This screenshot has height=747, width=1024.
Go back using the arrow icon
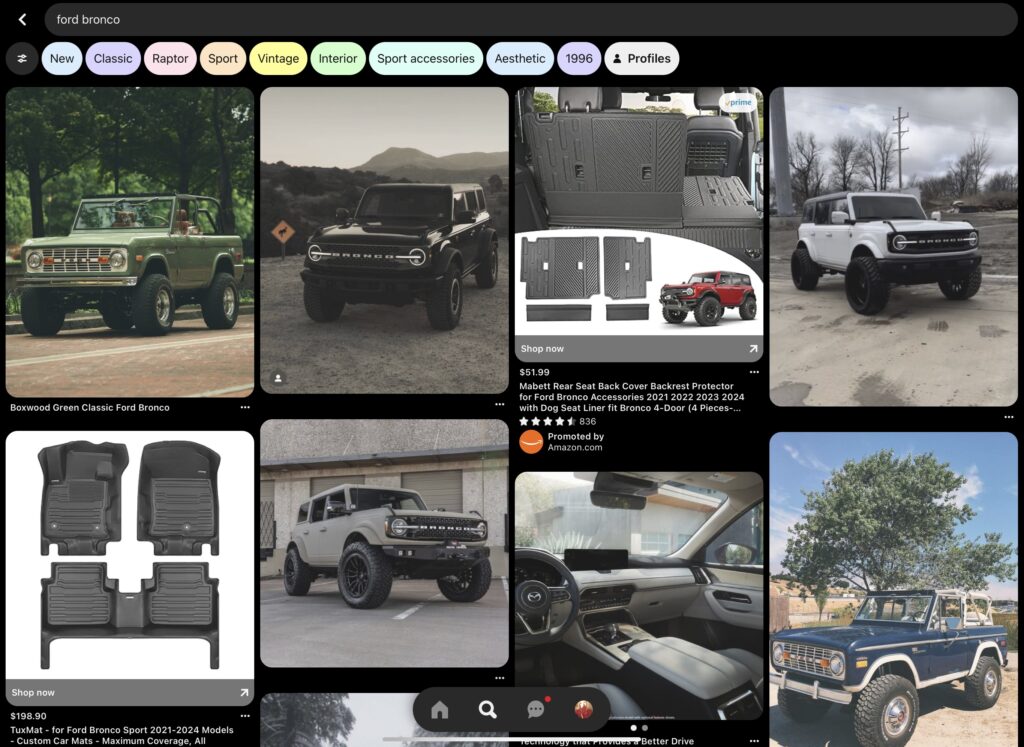(x=23, y=20)
